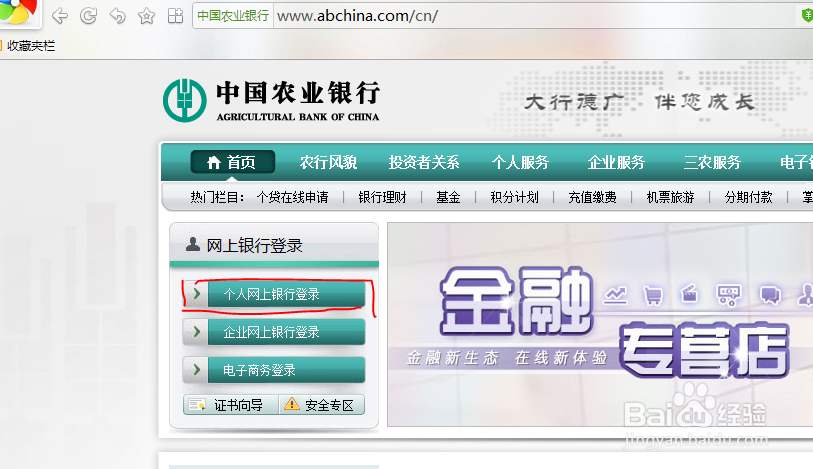Click the browser reload icon

point(89,16)
